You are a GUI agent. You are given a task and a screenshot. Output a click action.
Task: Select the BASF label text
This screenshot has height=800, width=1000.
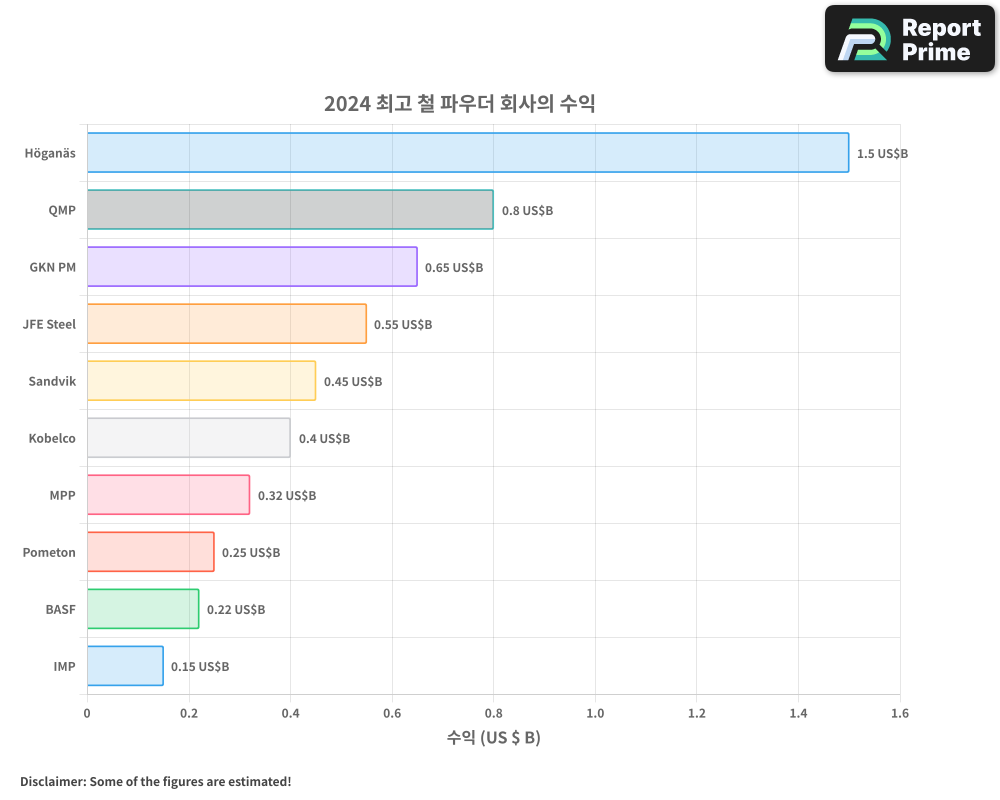[x=61, y=609]
